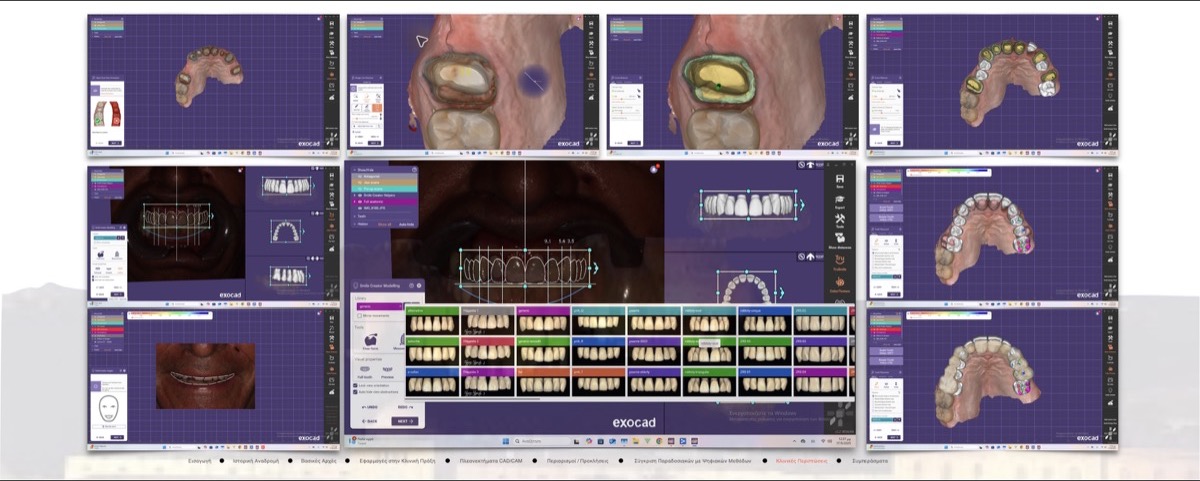Click BACK in Smile Creator panel
Viewport: 1200px width, 481px height.
coord(368,421)
